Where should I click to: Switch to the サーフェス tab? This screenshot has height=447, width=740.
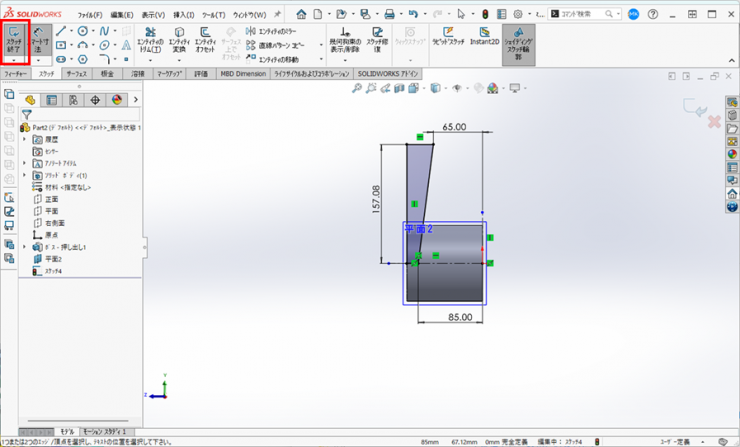(x=77, y=74)
